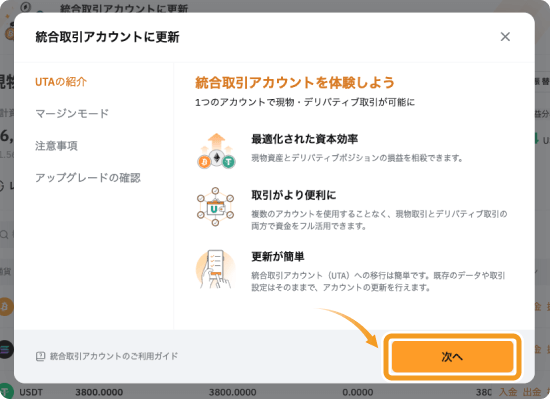Screen dimensions: 550x399
Task: Click 入金 in the background USDT row
Action: [508, 392]
